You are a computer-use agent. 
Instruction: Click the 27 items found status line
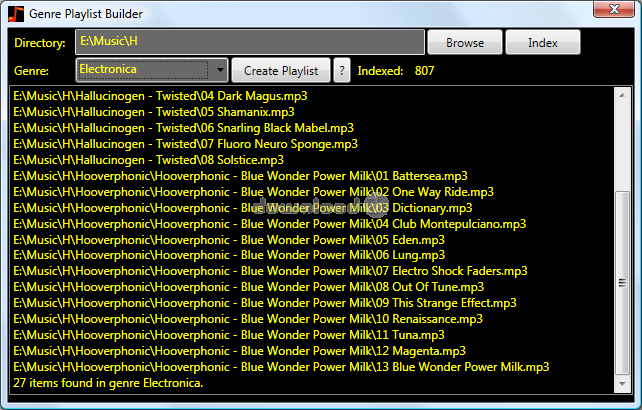(108, 383)
